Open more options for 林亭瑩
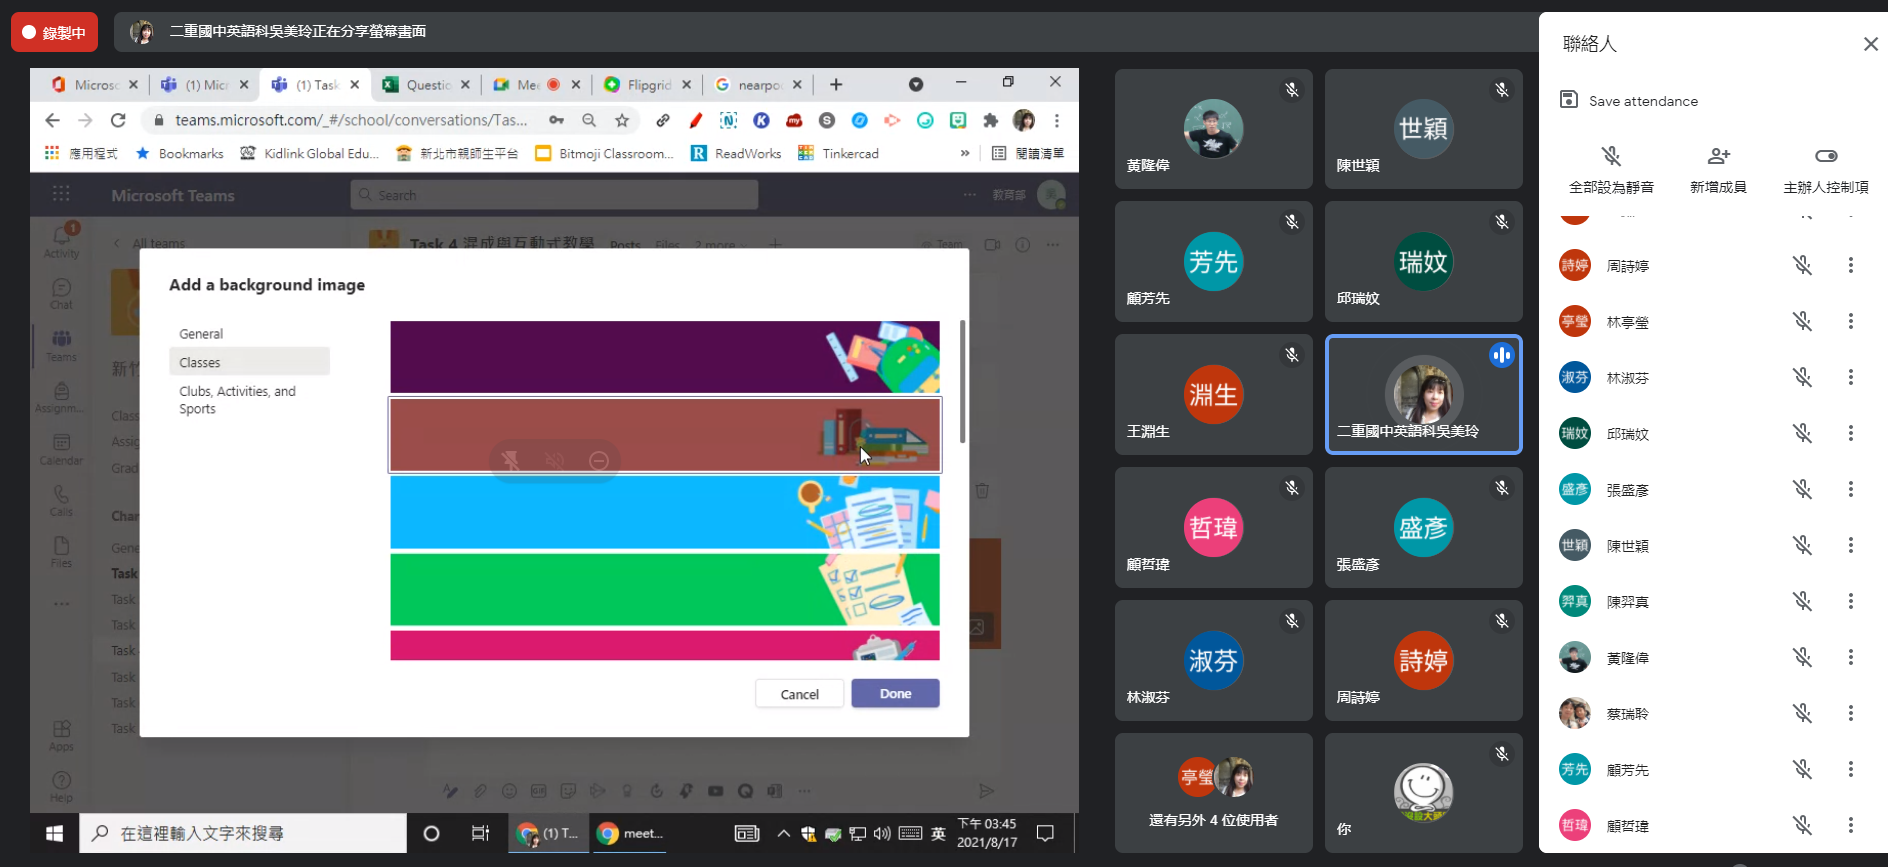 tap(1850, 322)
